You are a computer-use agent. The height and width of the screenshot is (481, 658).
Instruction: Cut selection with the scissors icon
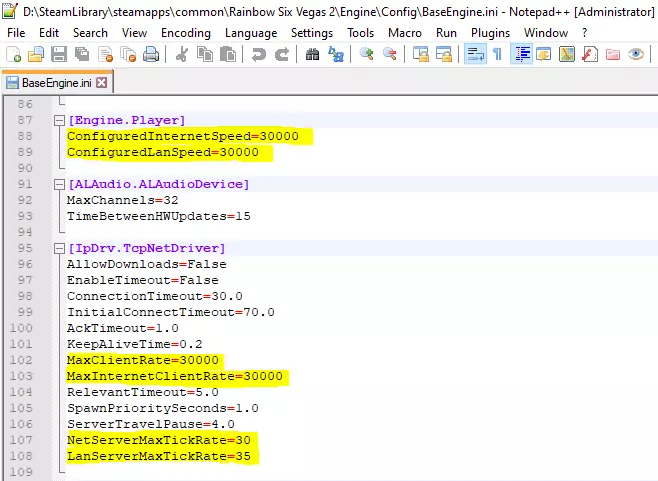[x=182, y=54]
